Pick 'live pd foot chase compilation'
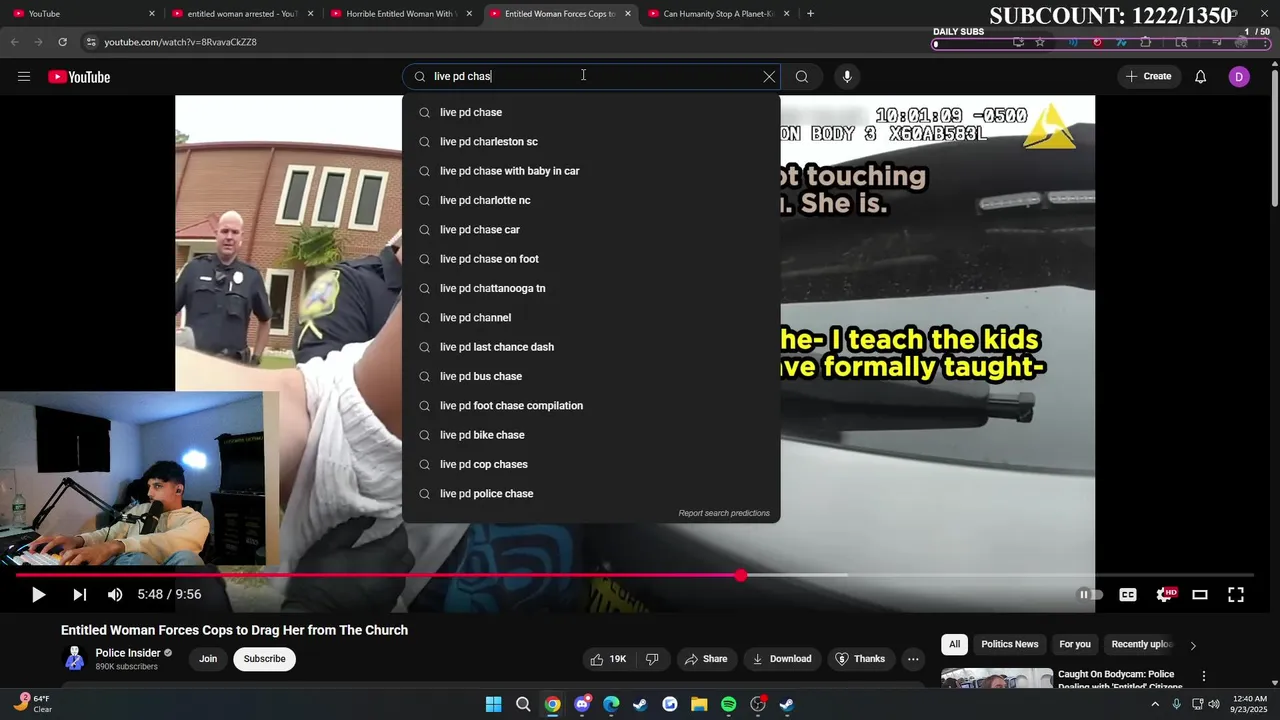This screenshot has height=720, width=1280. coord(591,406)
